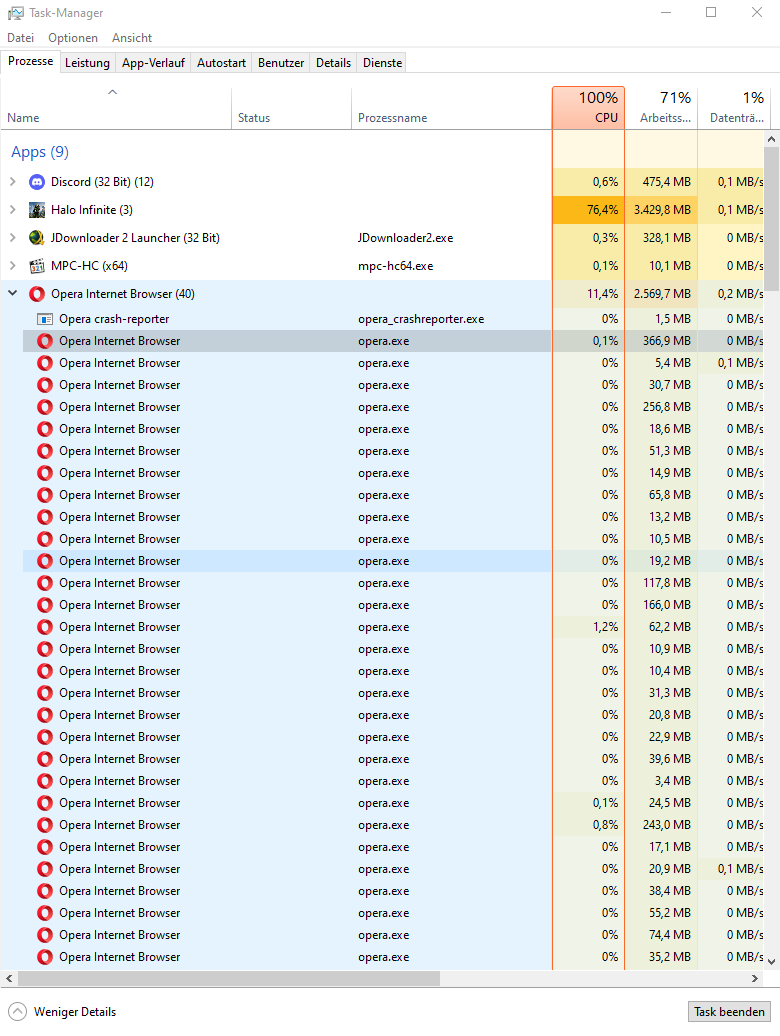
Task: Click the Weniger Details circle arrow icon
Action: pyautogui.click(x=18, y=1012)
